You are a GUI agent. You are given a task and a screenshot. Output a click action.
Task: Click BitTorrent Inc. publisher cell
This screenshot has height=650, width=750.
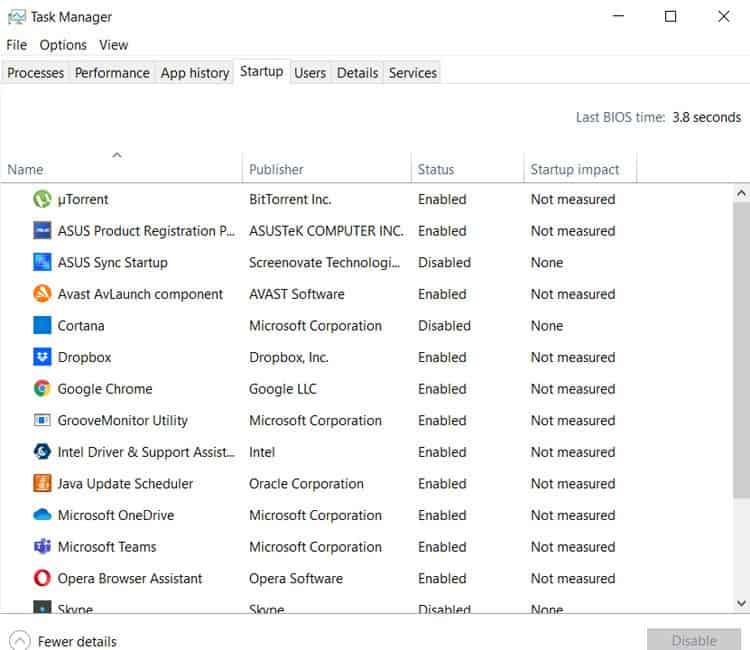(290, 199)
